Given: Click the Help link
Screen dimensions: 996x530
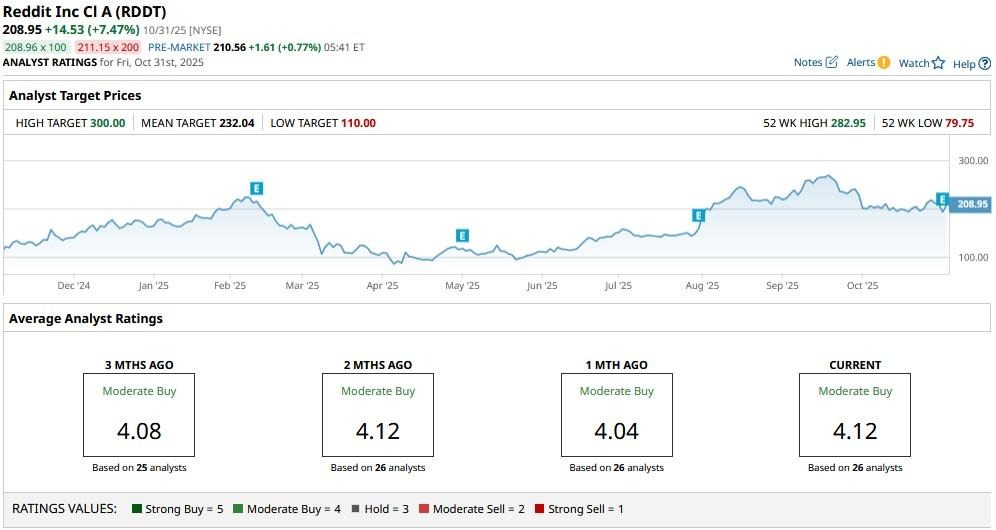Looking at the screenshot, I should 964,64.
